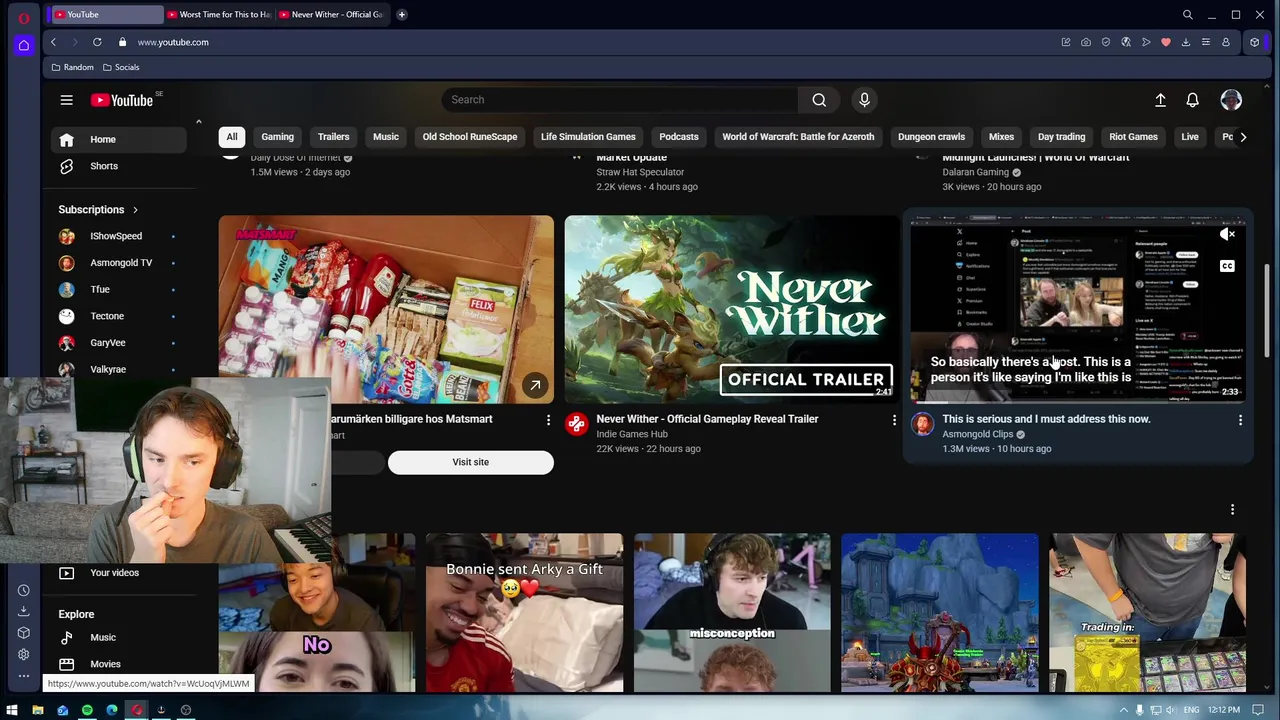1280x720 pixels.
Task: Open the Socials bookmarks folder
Action: point(121,67)
